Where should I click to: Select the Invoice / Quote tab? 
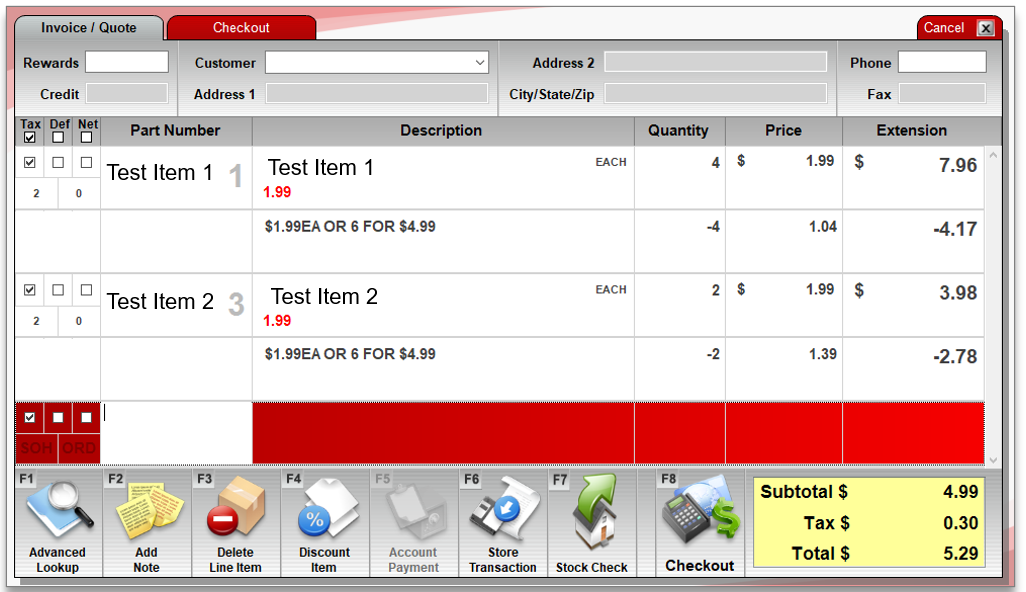coord(89,28)
